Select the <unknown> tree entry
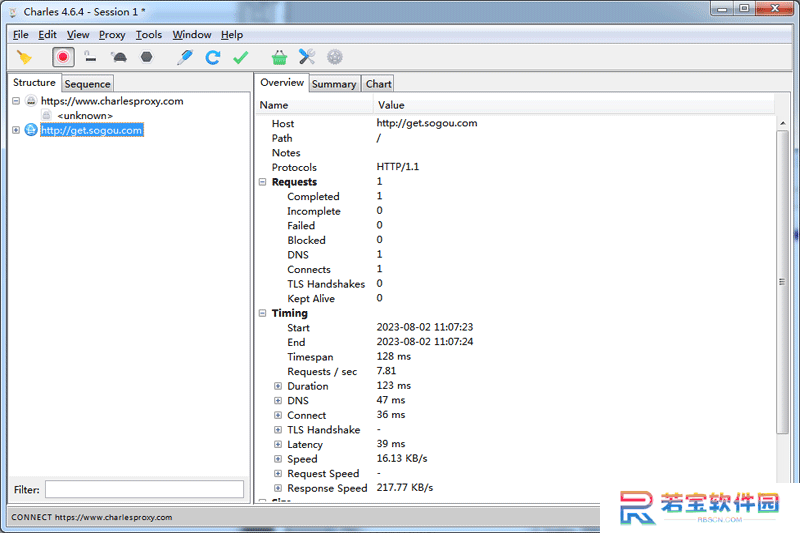The width and height of the screenshot is (800, 533). point(85,116)
